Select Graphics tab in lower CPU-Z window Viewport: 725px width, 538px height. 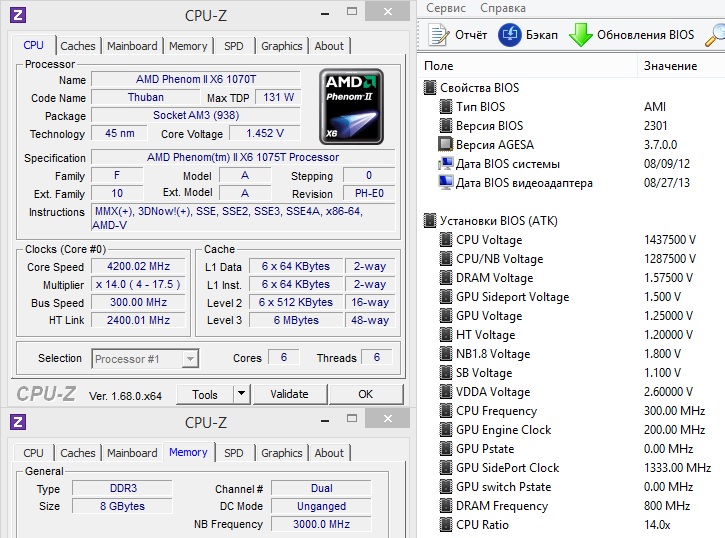pos(282,453)
